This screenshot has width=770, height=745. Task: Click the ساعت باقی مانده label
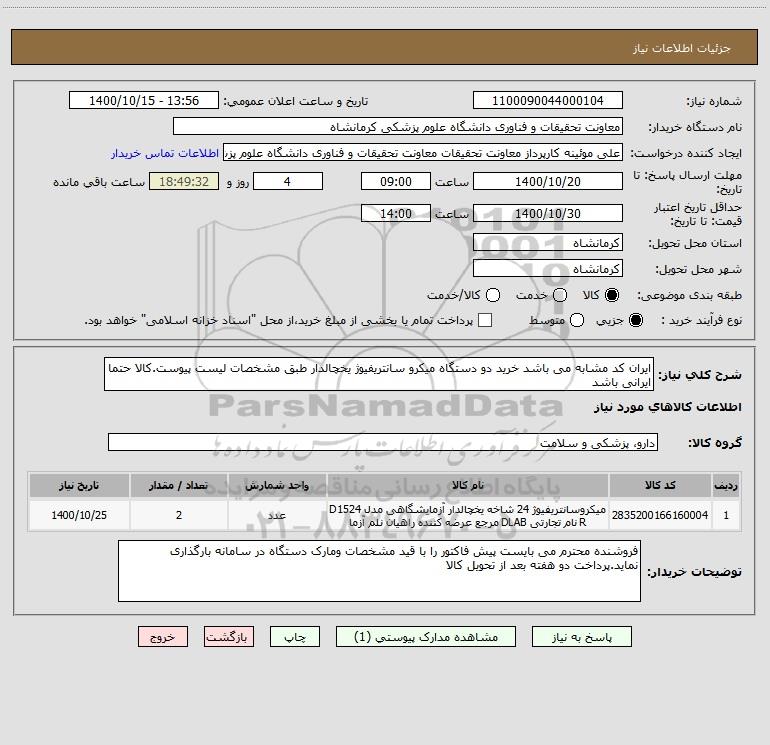pyautogui.click(x=99, y=182)
